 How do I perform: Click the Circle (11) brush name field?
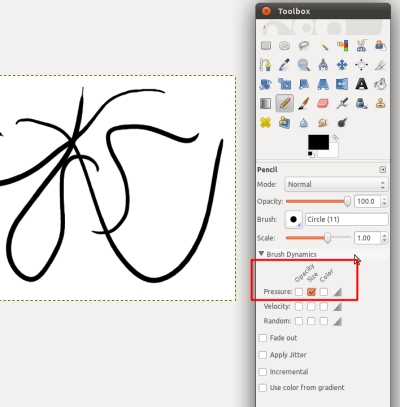click(x=347, y=219)
